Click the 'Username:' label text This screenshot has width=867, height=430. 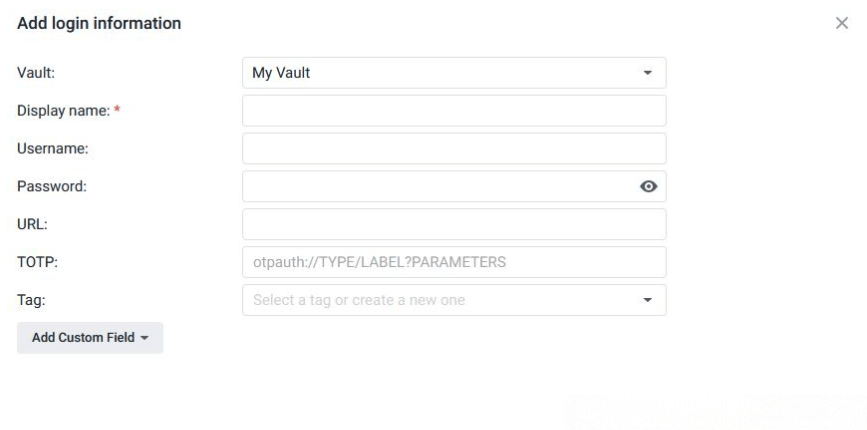[54, 149]
